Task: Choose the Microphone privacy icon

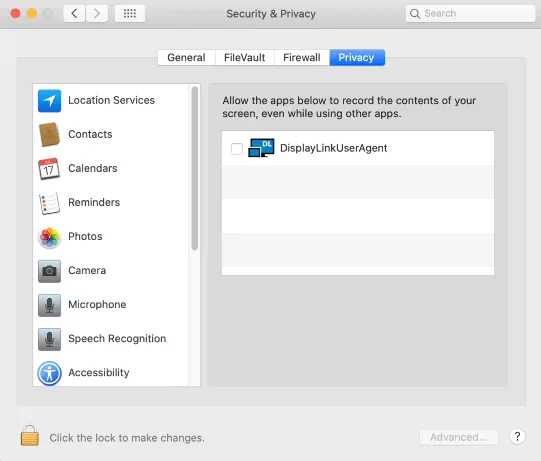Action: [49, 305]
